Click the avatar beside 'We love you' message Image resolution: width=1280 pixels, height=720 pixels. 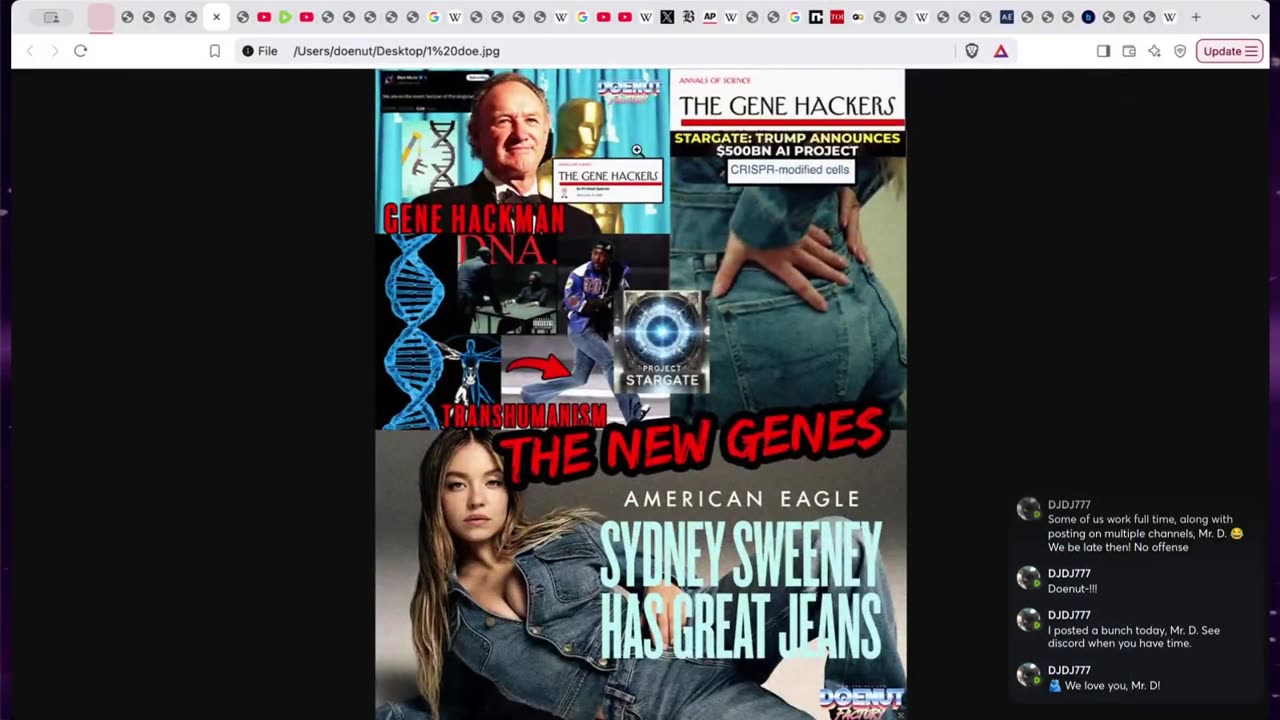[1029, 675]
